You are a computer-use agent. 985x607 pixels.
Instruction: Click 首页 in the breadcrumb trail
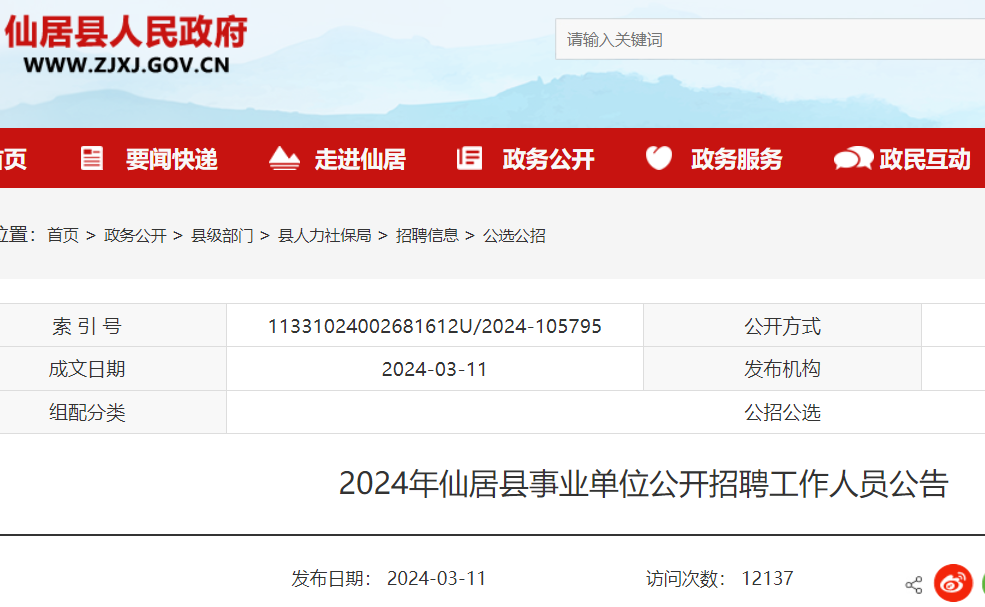pyautogui.click(x=63, y=236)
